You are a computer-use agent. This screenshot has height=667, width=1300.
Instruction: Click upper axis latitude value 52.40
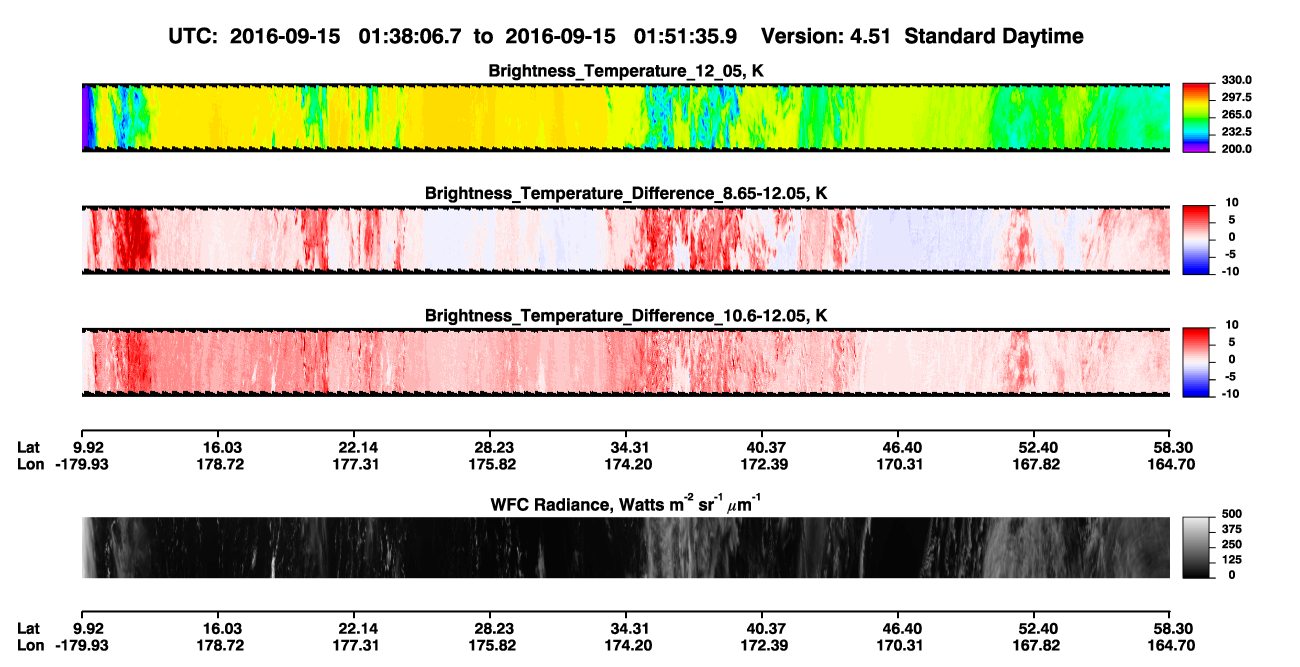[1032, 448]
